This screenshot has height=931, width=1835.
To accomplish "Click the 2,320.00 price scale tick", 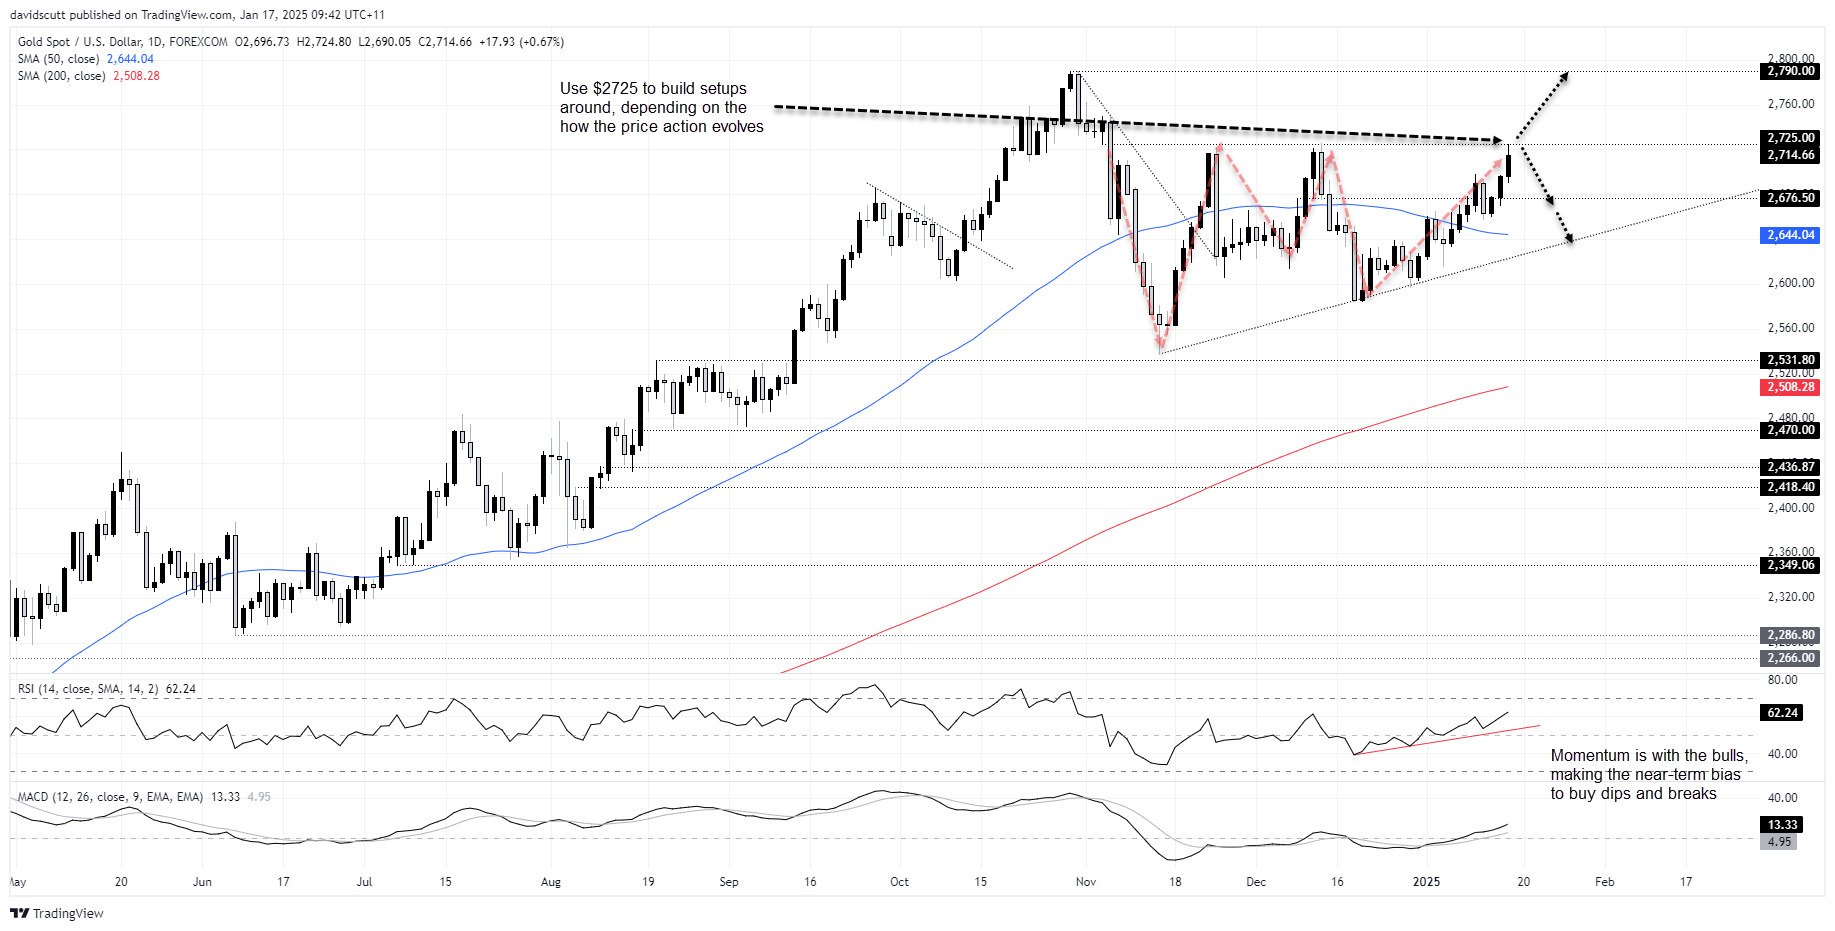I will point(1791,597).
